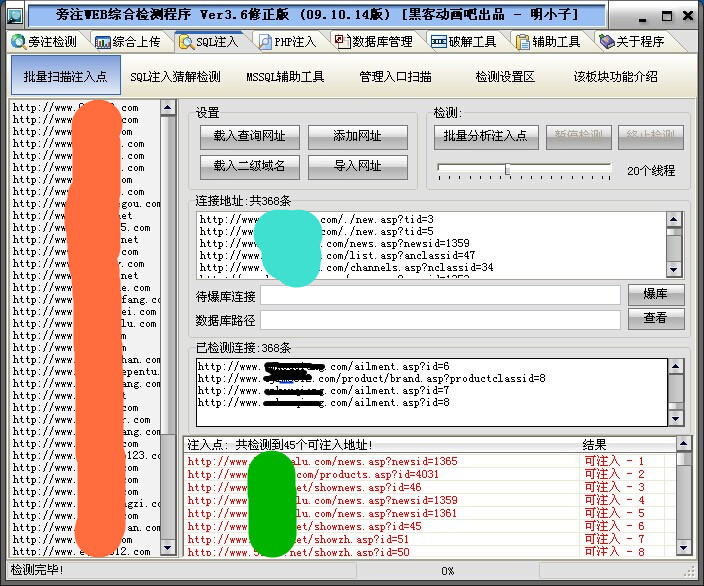Viewport: 704px width, 586px height.
Task: Click the 旁注检测 tab icon
Action: [x=19, y=42]
